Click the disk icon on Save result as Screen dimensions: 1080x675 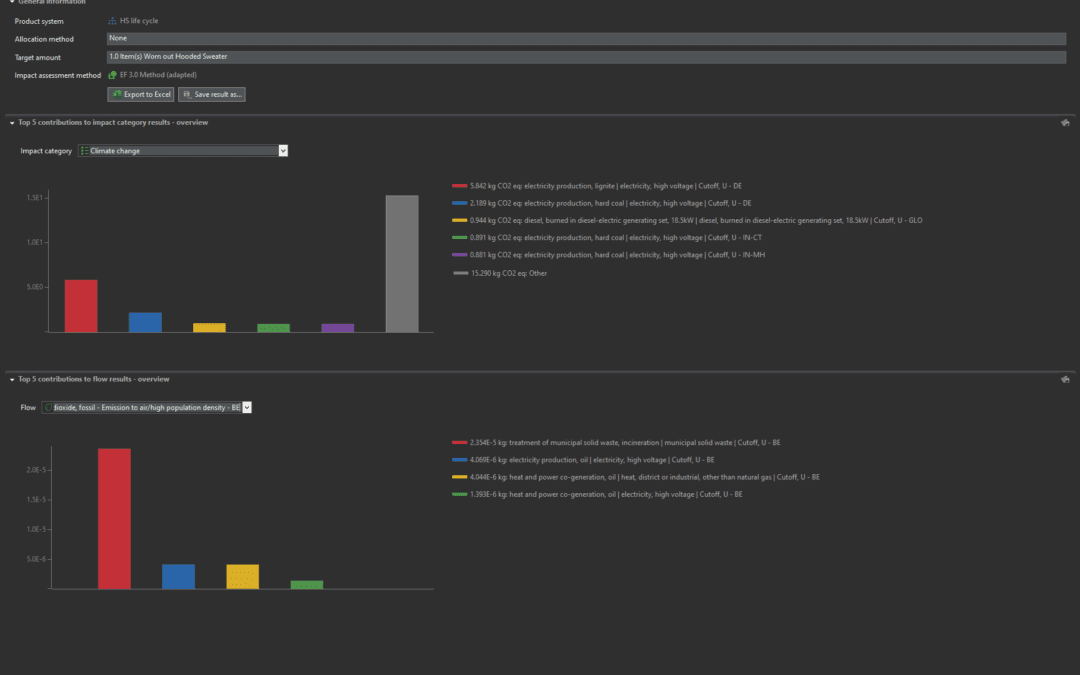tap(187, 94)
